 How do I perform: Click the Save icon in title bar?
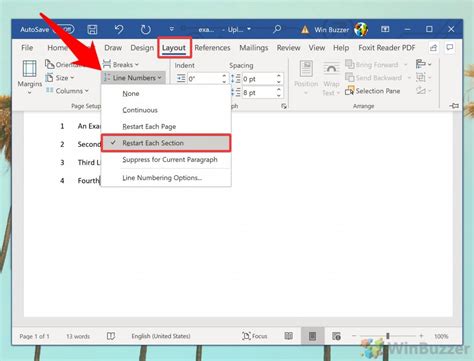point(92,30)
